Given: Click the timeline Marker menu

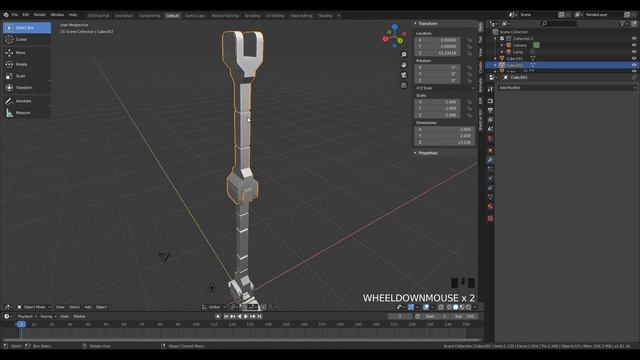Looking at the screenshot, I should click(79, 316).
